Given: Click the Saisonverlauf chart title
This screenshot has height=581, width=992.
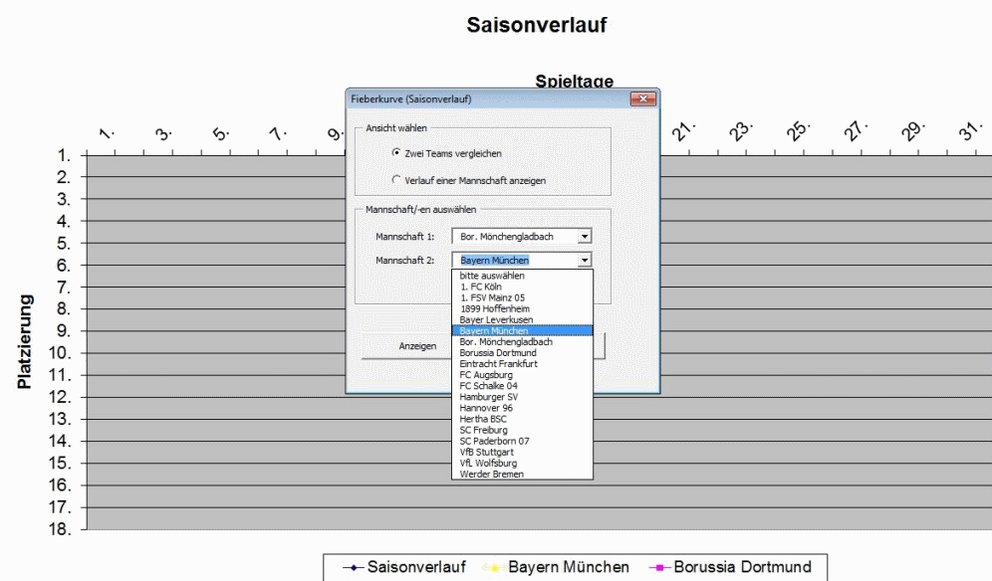Looking at the screenshot, I should click(x=536, y=25).
